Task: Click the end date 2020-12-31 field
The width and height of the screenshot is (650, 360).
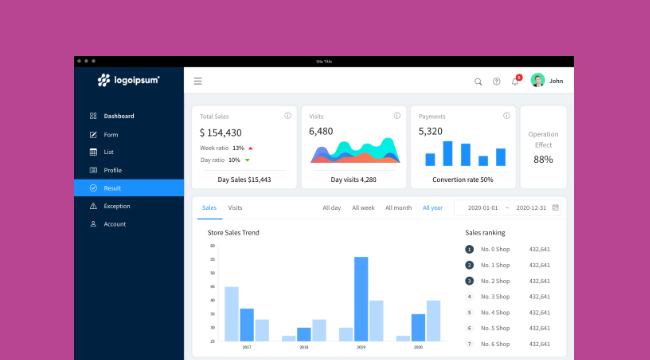Action: pos(531,208)
